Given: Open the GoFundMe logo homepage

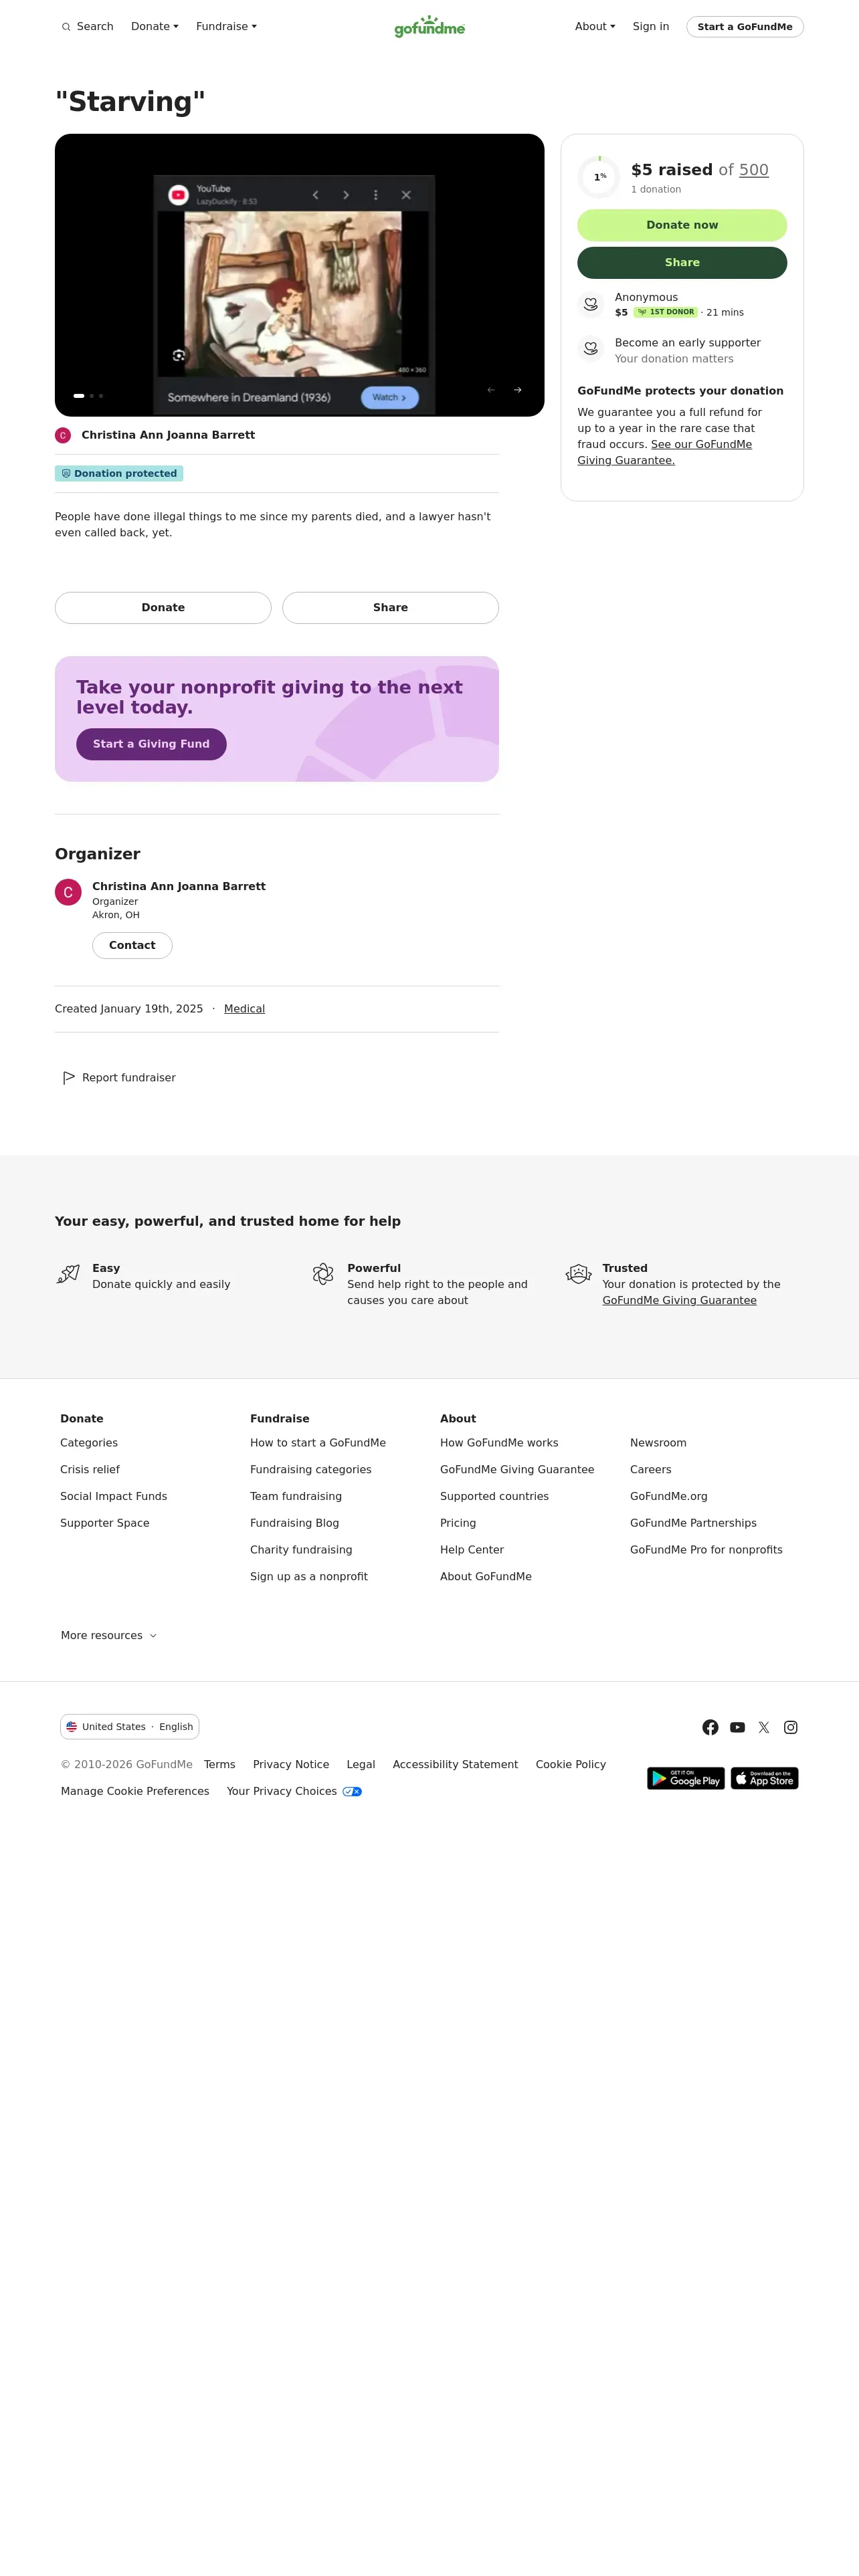Looking at the screenshot, I should pos(429,27).
